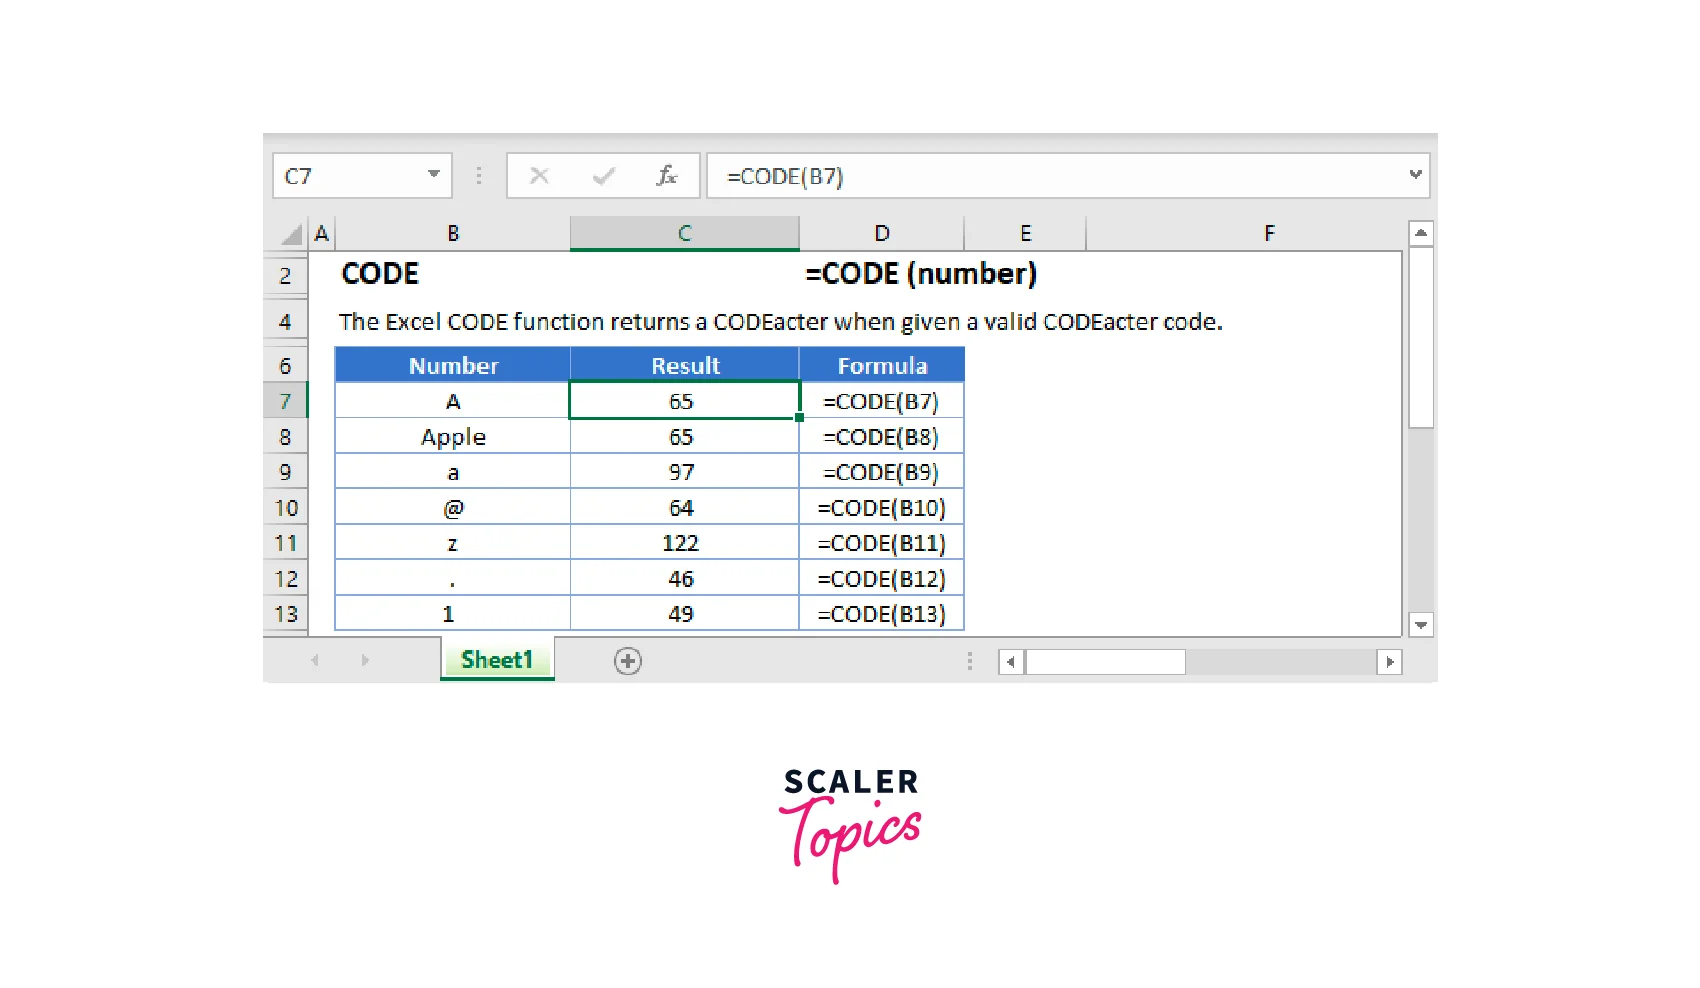This screenshot has width=1700, height=988.
Task: Select the cell containing Apple
Action: (453, 437)
